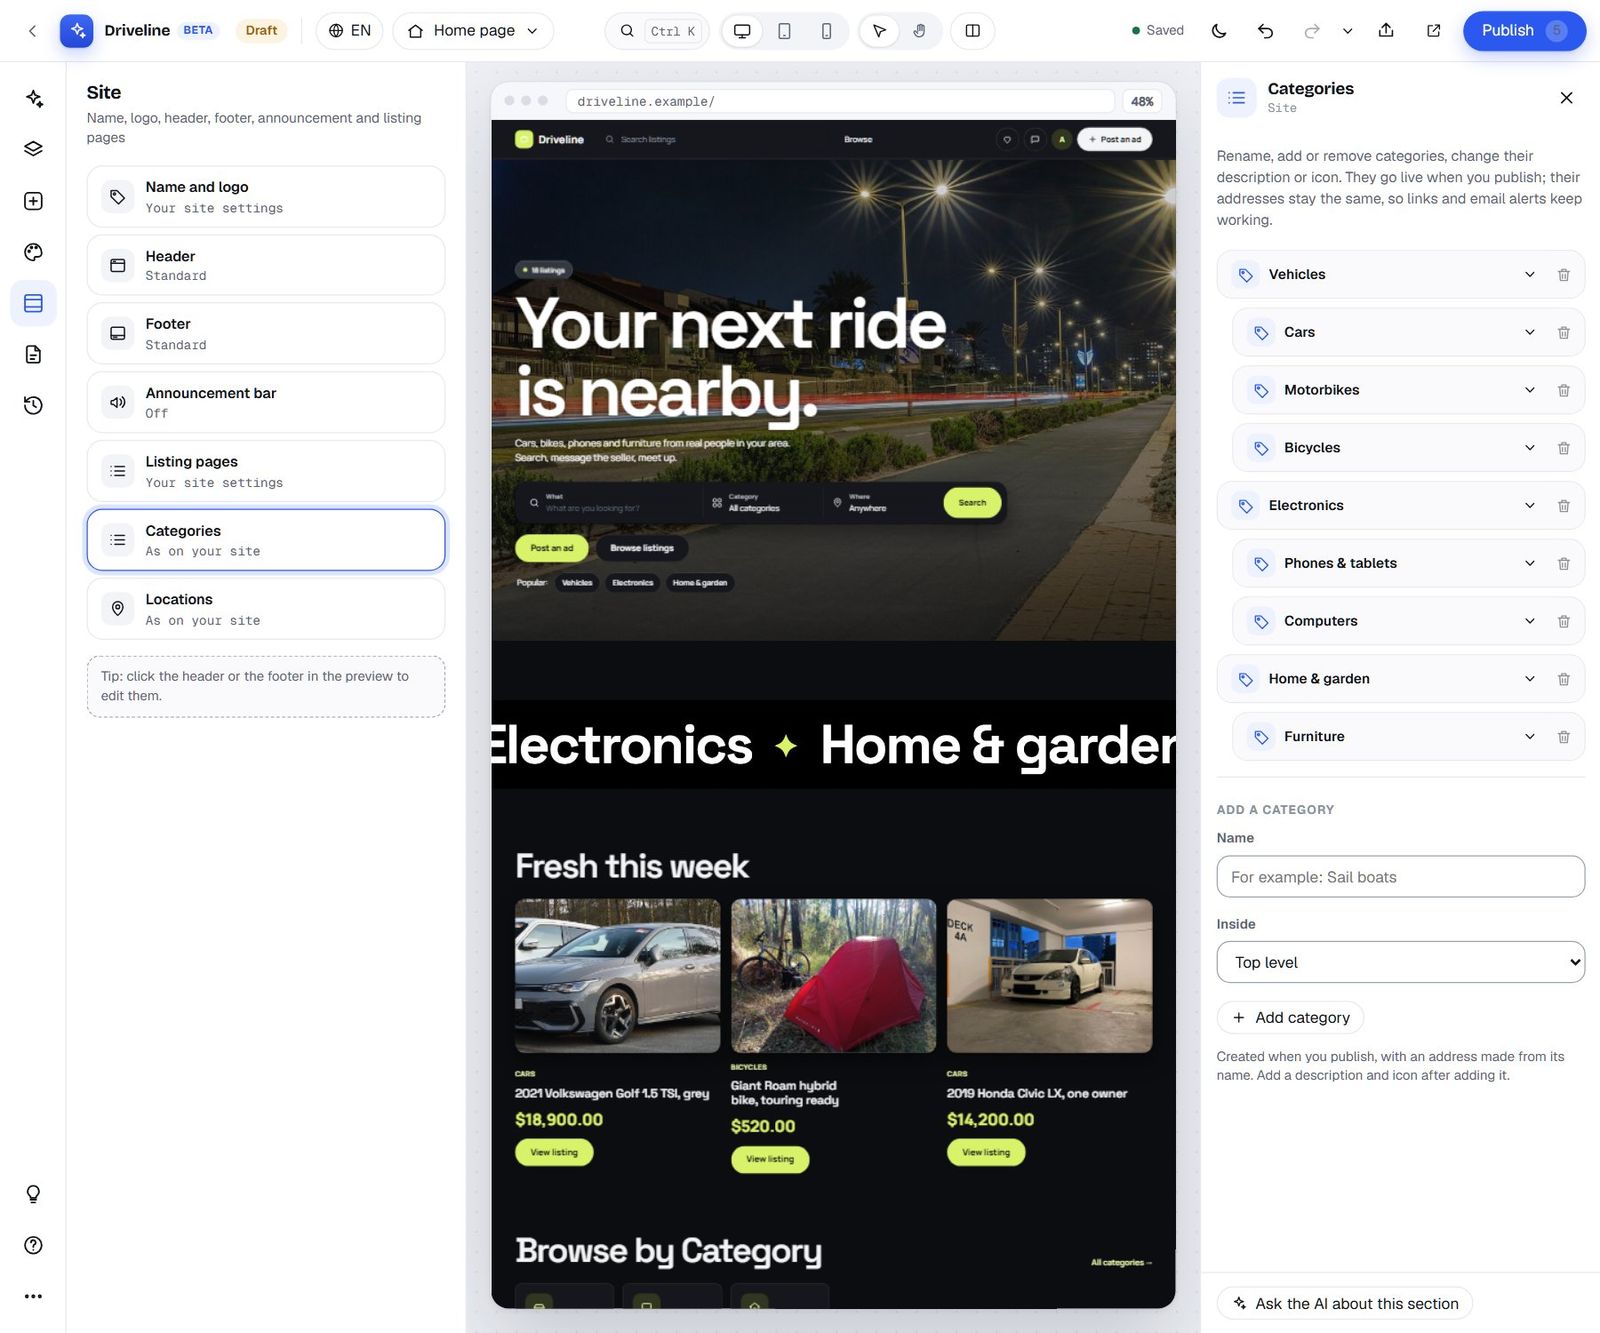The image size is (1600, 1333).
Task: Click the category Name input field
Action: click(x=1400, y=877)
